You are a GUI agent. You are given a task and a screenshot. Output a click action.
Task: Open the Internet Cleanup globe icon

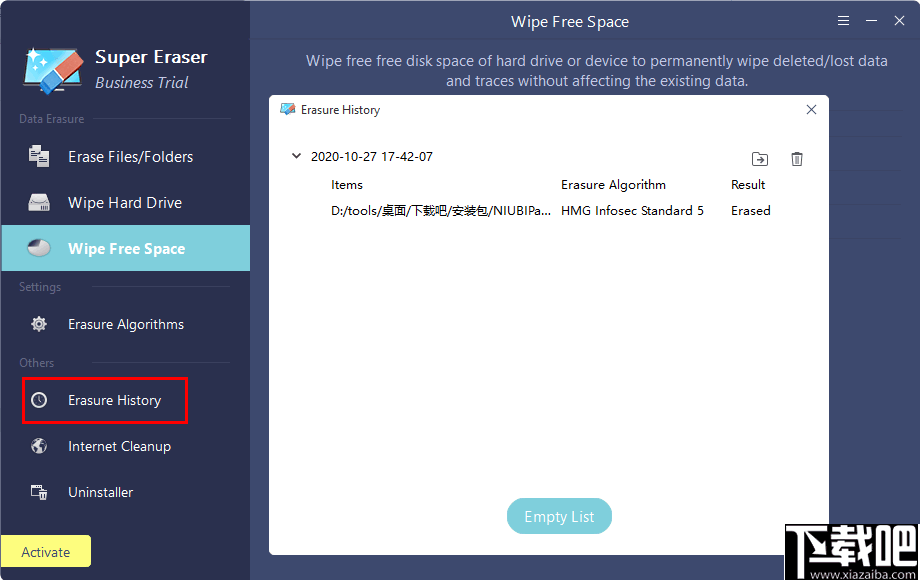click(x=38, y=446)
